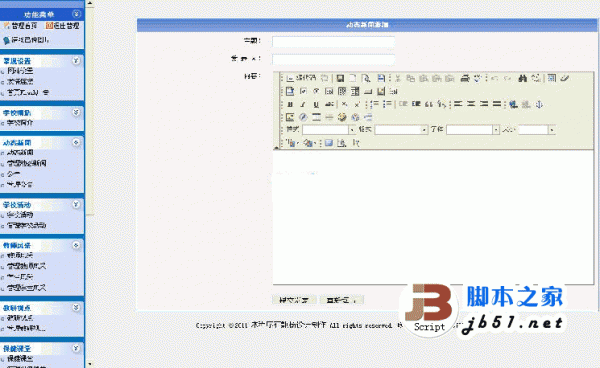Insert a Smiley emoticon
The image size is (600, 368).
pyautogui.click(x=342, y=117)
